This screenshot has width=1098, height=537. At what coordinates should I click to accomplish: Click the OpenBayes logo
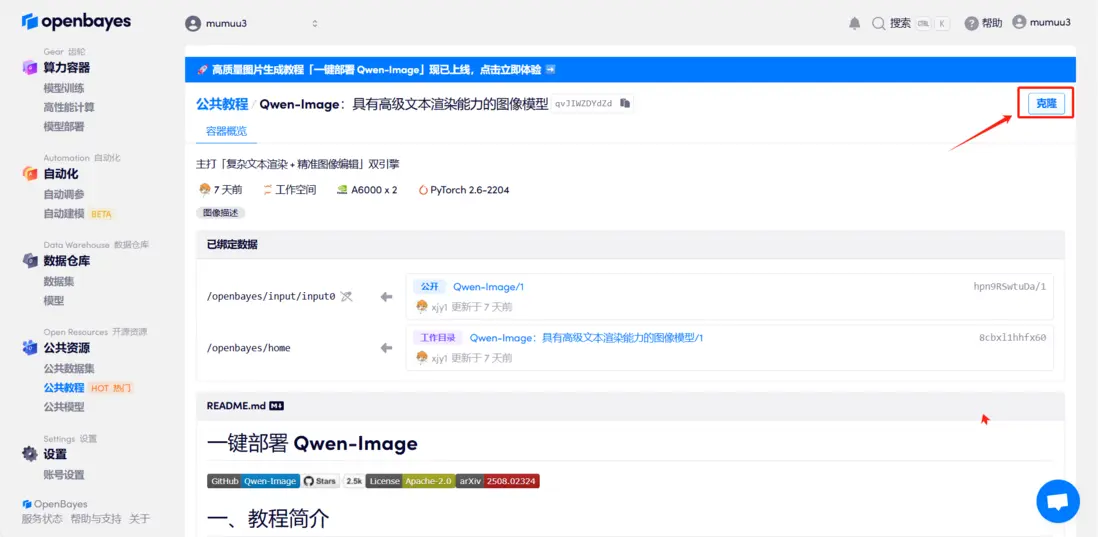click(76, 21)
